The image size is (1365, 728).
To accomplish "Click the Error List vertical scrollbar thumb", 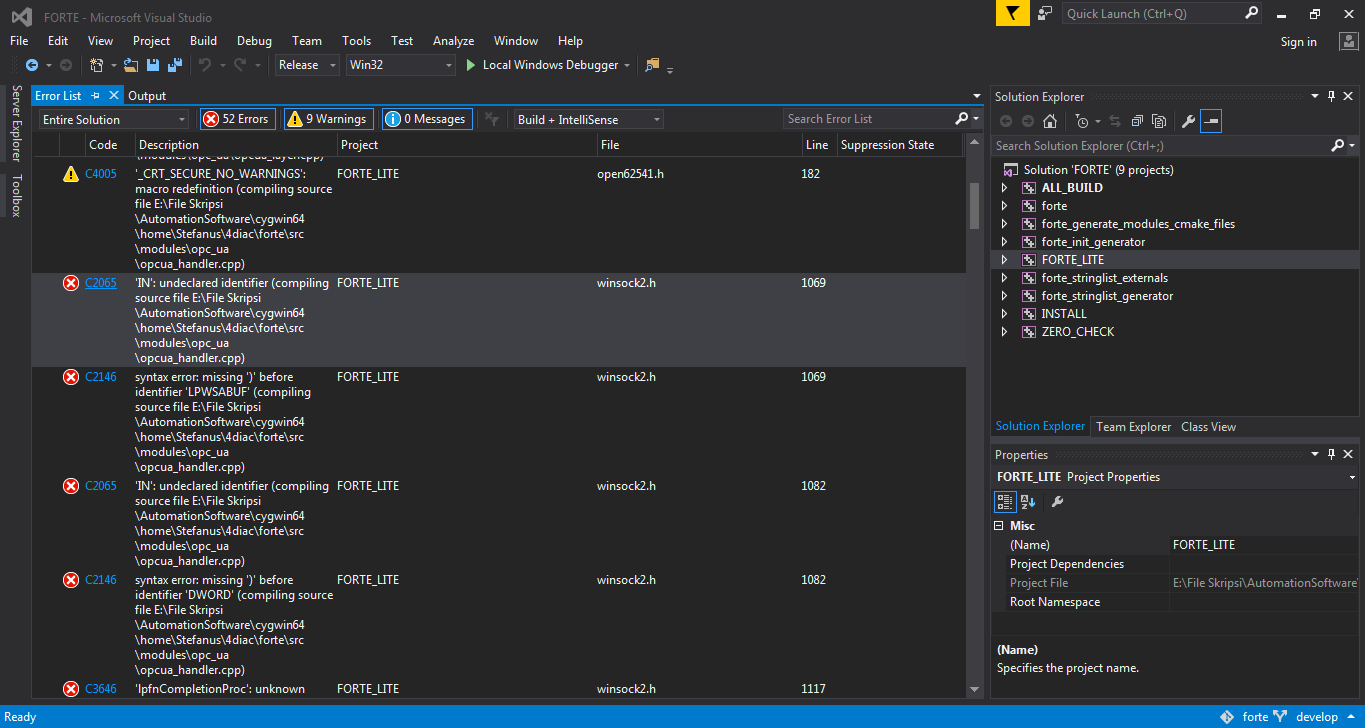I will (x=974, y=206).
